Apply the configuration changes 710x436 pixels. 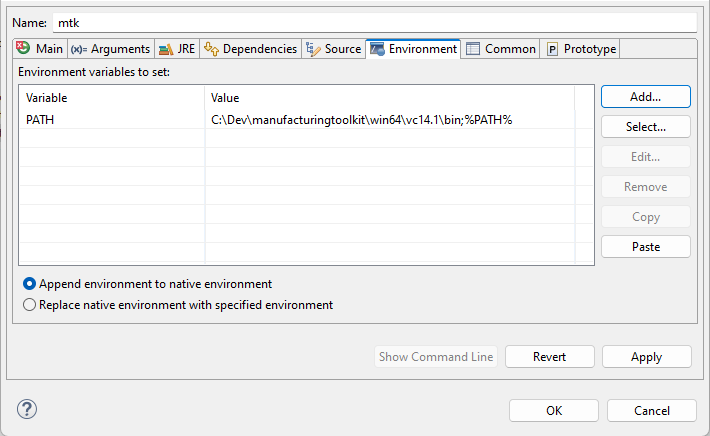tap(645, 357)
